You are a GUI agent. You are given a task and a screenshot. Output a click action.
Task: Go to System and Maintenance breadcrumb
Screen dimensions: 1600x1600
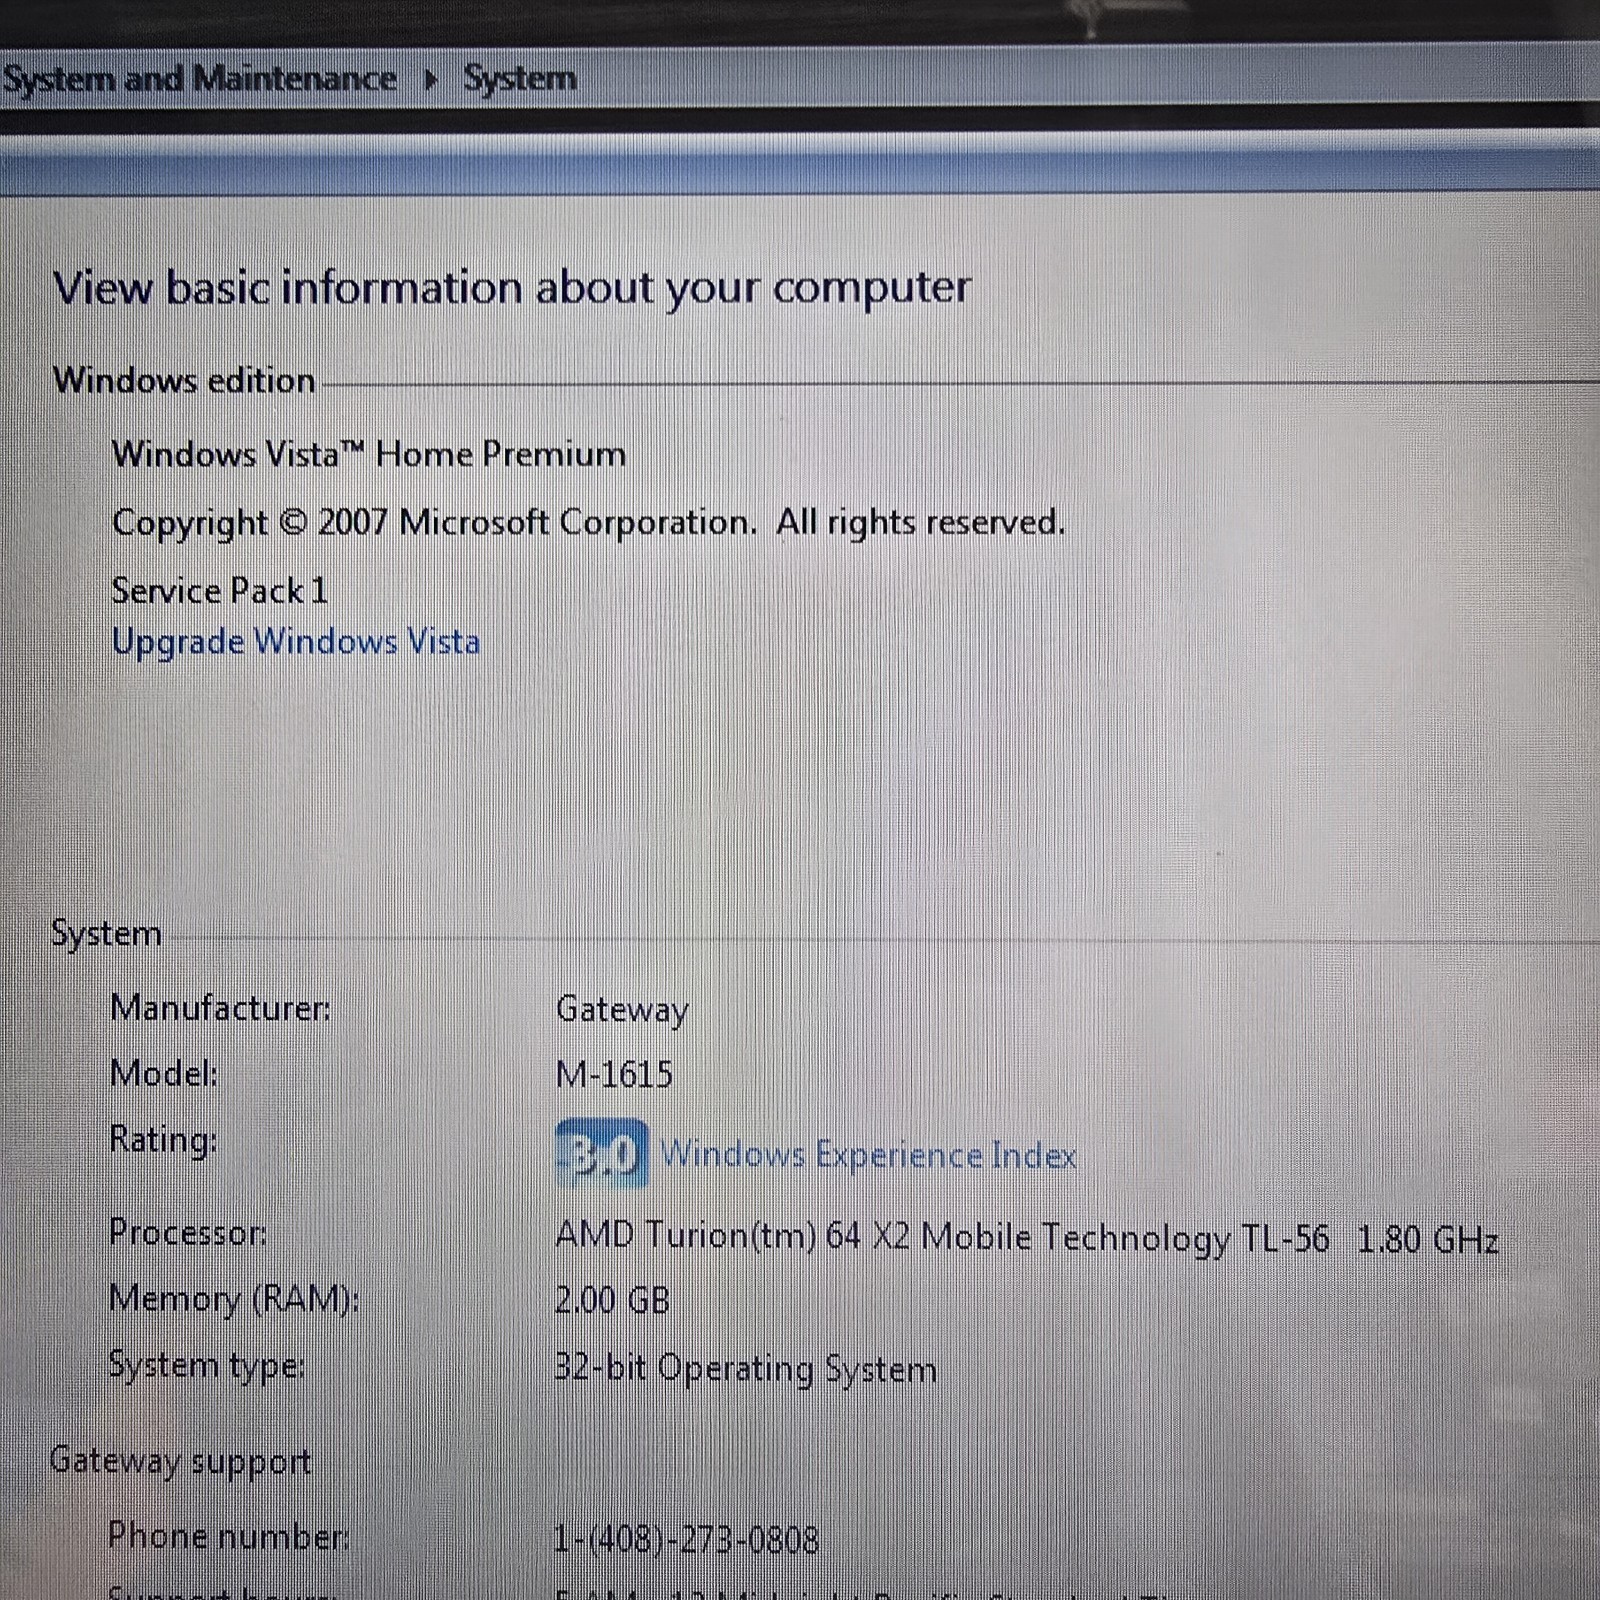pyautogui.click(x=199, y=78)
